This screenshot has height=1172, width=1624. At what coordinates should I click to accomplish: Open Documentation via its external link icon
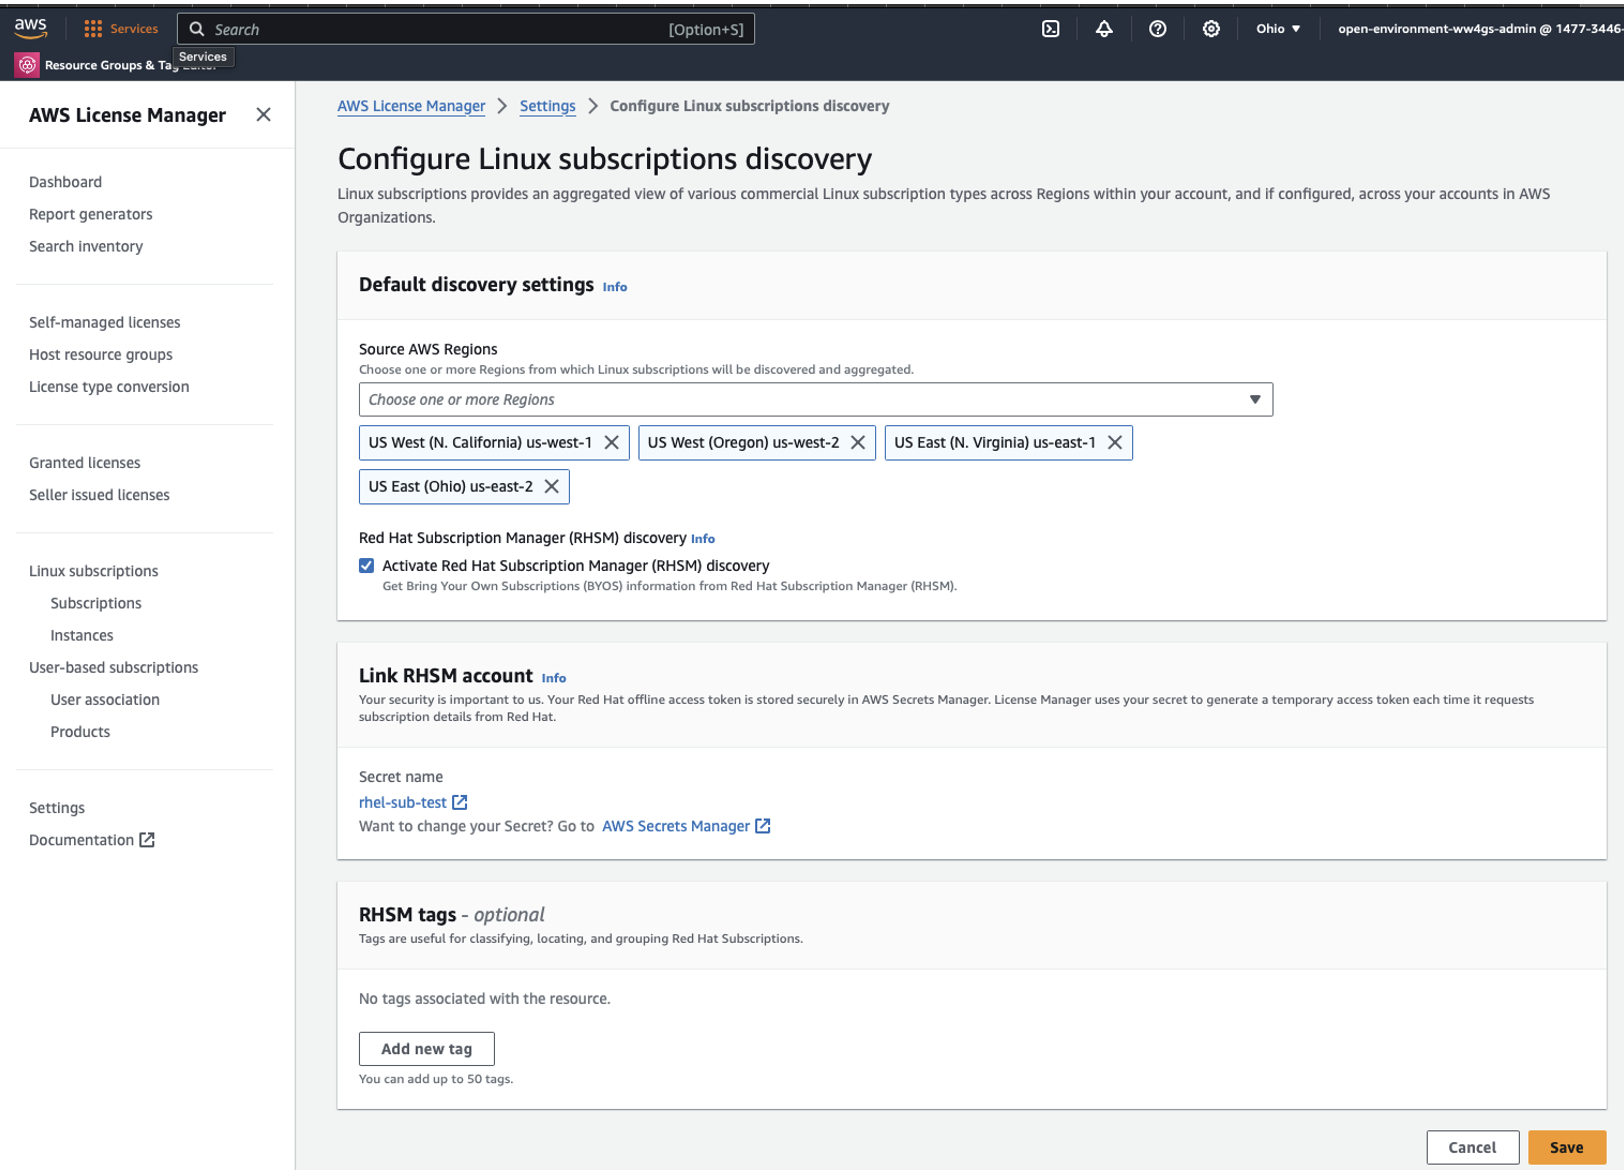(147, 840)
